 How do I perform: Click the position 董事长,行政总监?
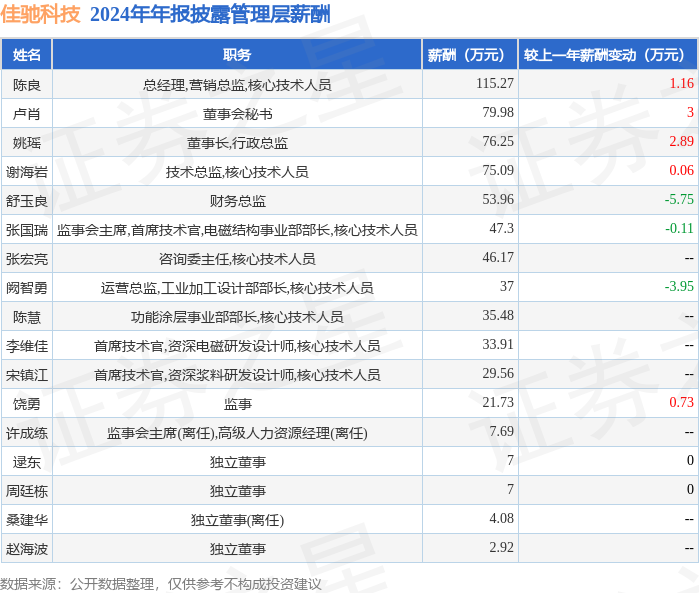(237, 143)
